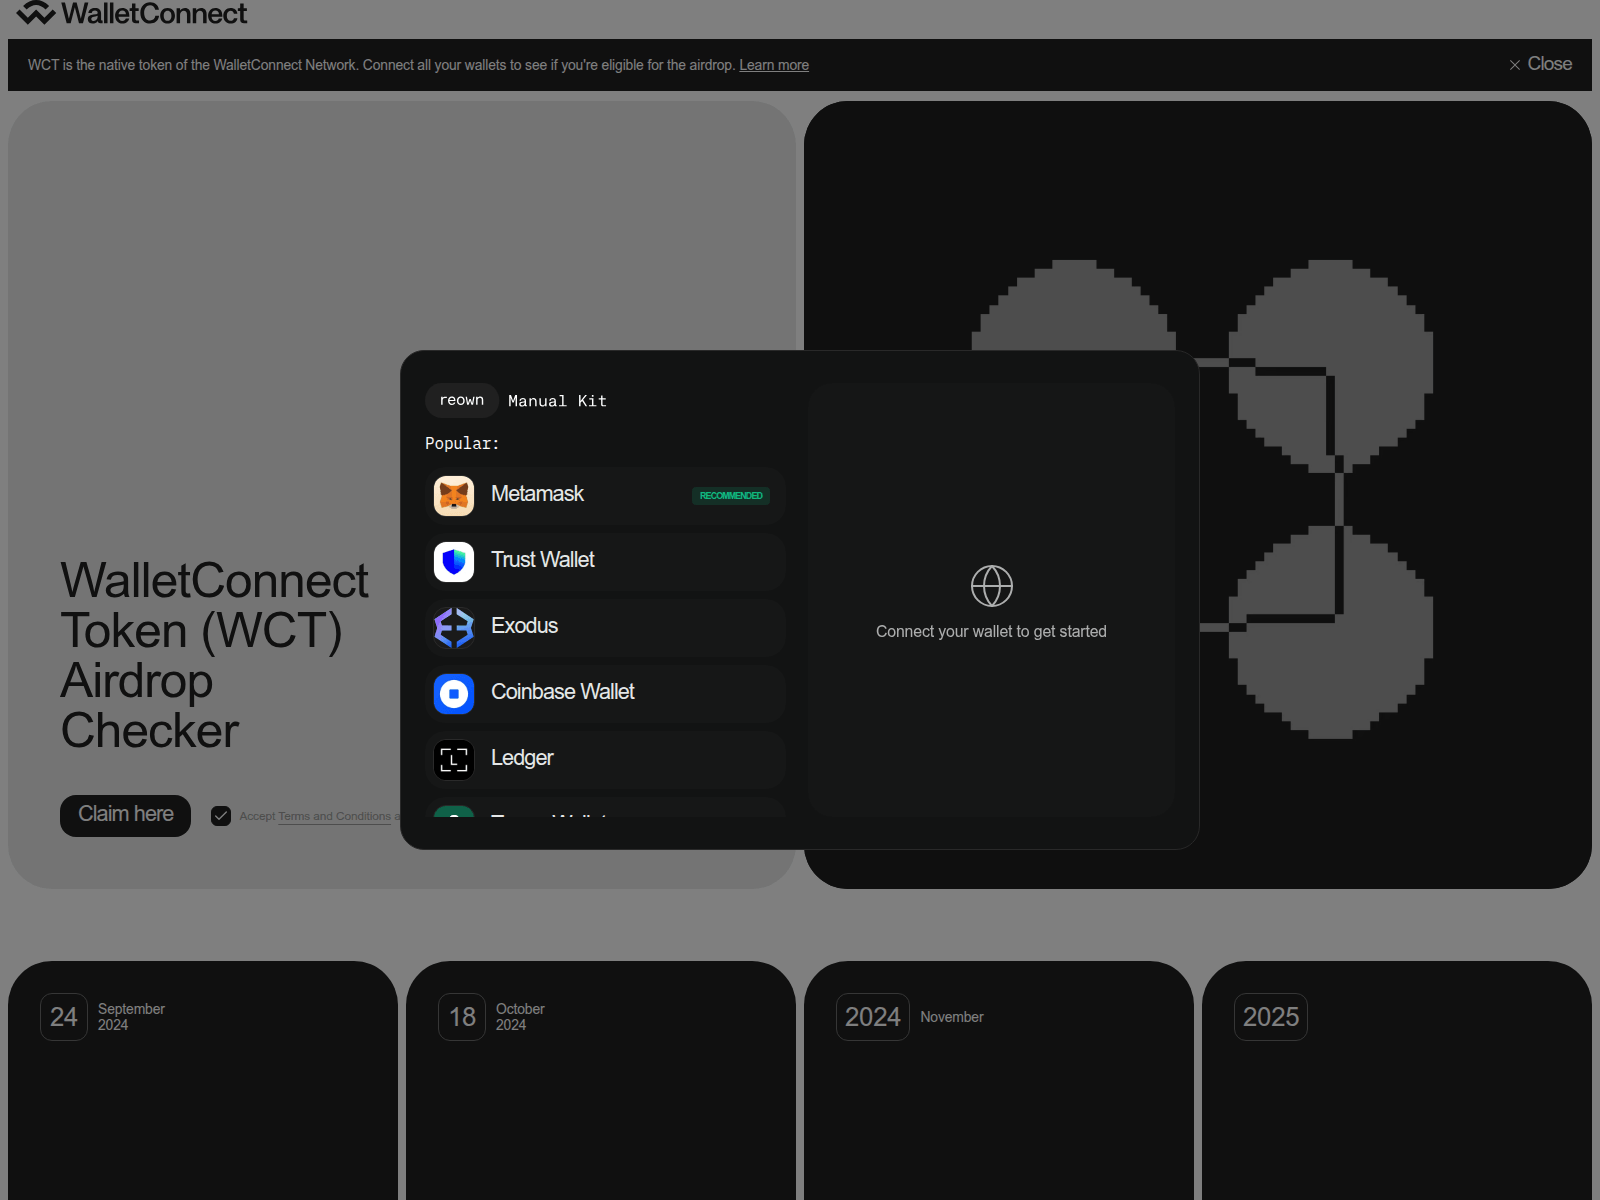The width and height of the screenshot is (1600, 1200).
Task: Select the Manual Kit label
Action: pos(557,401)
